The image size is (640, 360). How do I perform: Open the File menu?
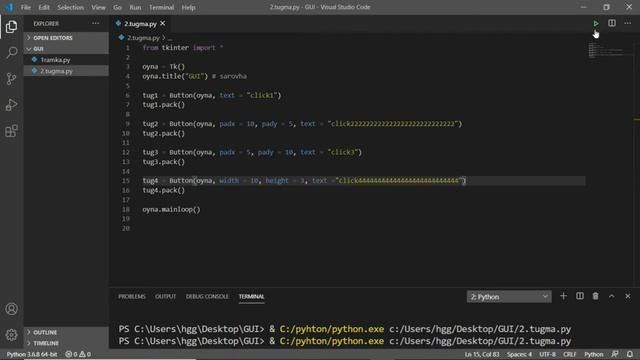click(26, 7)
